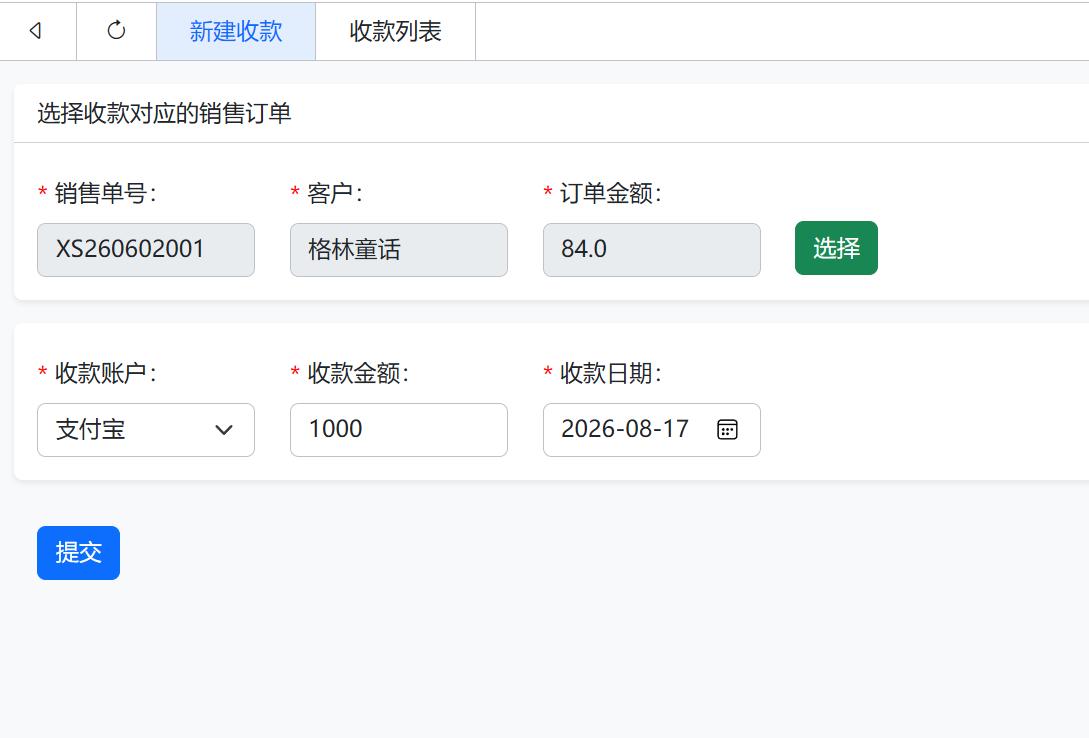Click the 订单金额 label

click(x=611, y=194)
